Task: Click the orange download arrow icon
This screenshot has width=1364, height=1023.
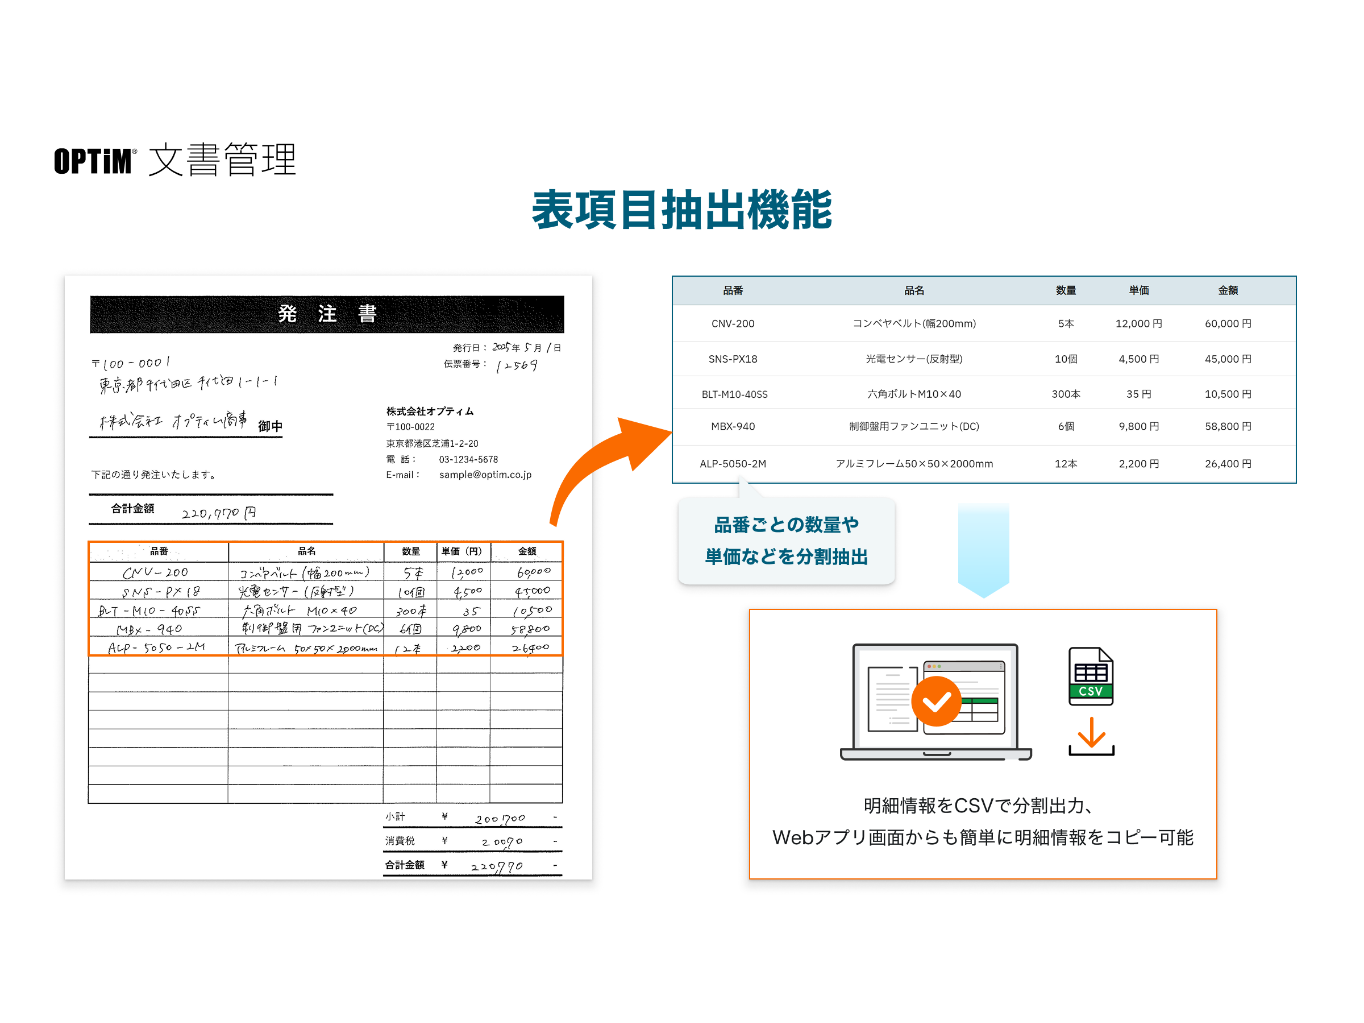Action: pos(1091,736)
